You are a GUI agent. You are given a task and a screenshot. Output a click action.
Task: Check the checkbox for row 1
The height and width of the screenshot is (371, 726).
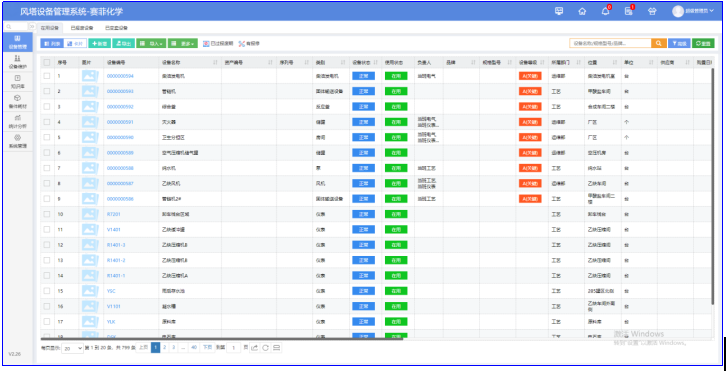(x=47, y=76)
